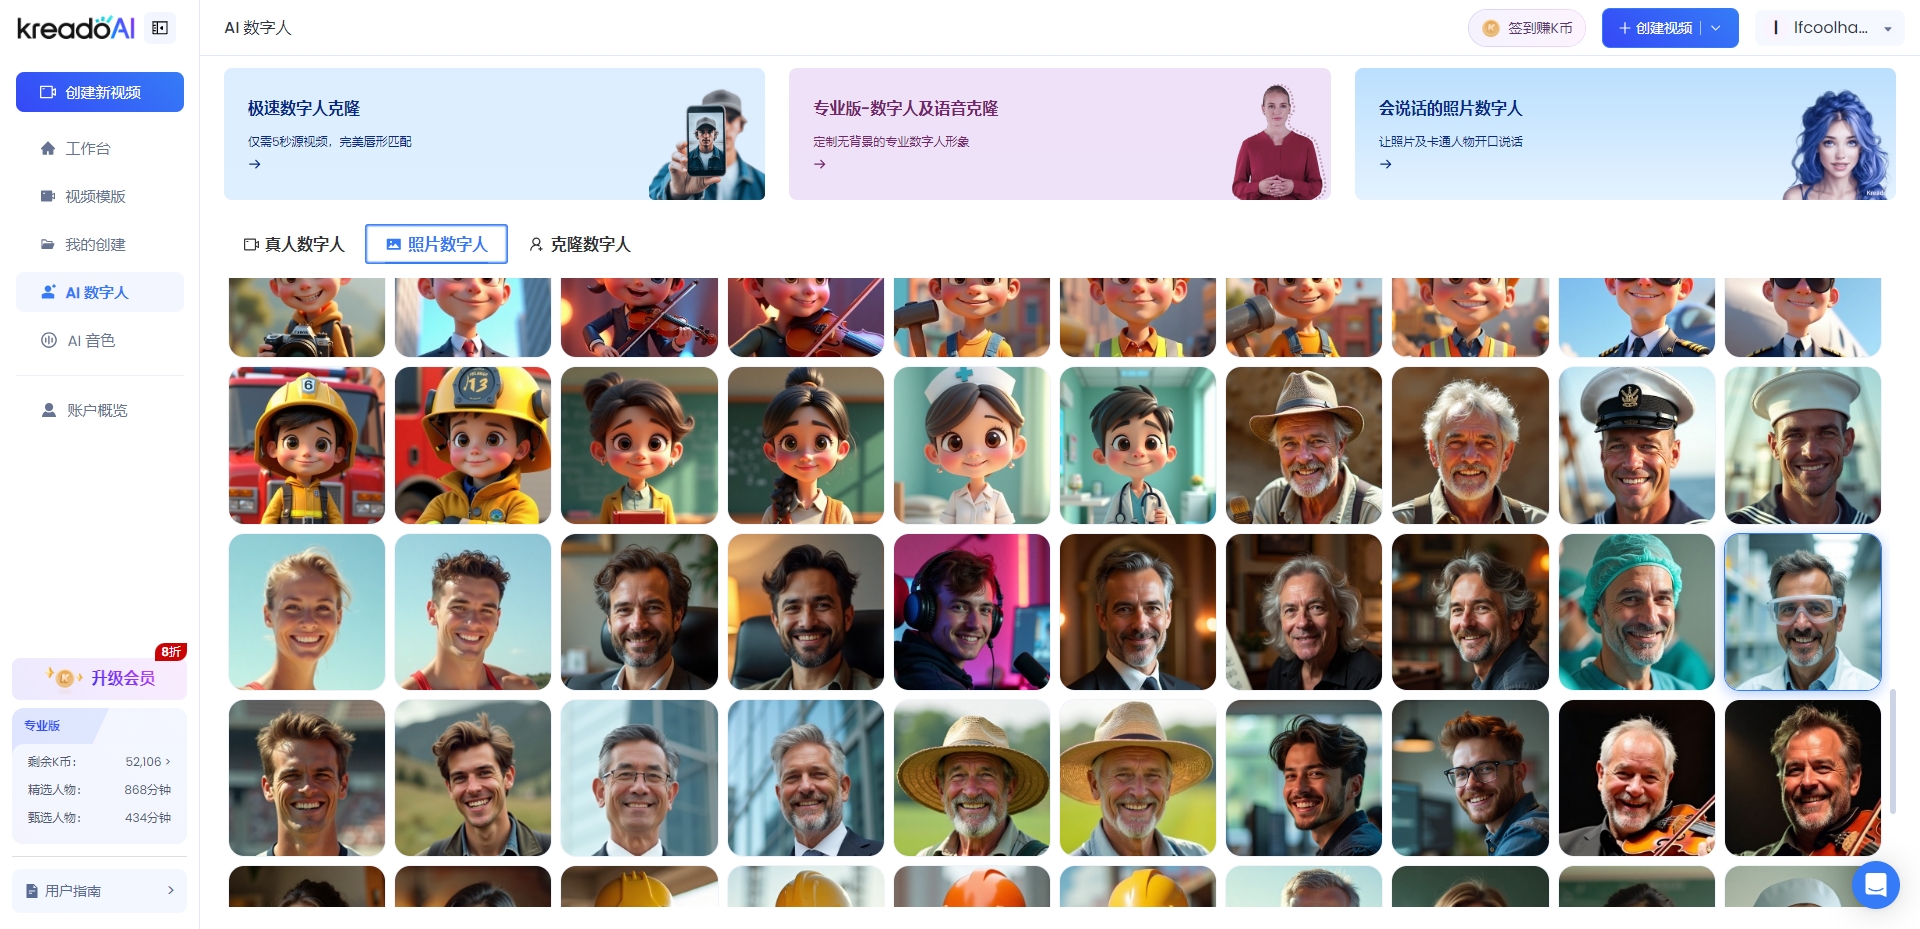Click the 创建新视频 button
The width and height of the screenshot is (1920, 929).
coord(100,92)
